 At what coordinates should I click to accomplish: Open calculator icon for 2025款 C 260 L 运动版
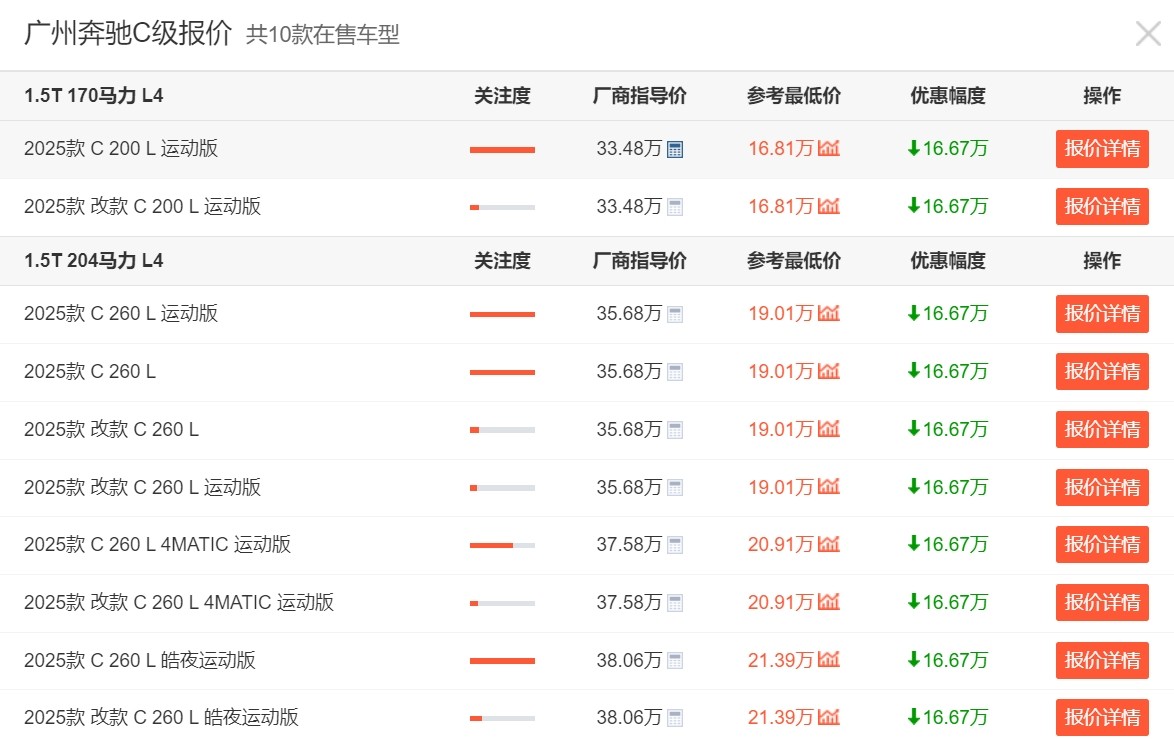[x=675, y=314]
